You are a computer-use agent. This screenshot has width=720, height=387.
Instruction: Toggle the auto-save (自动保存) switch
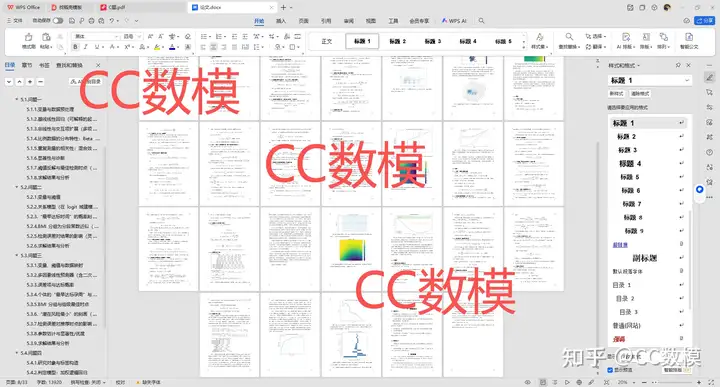[58, 21]
